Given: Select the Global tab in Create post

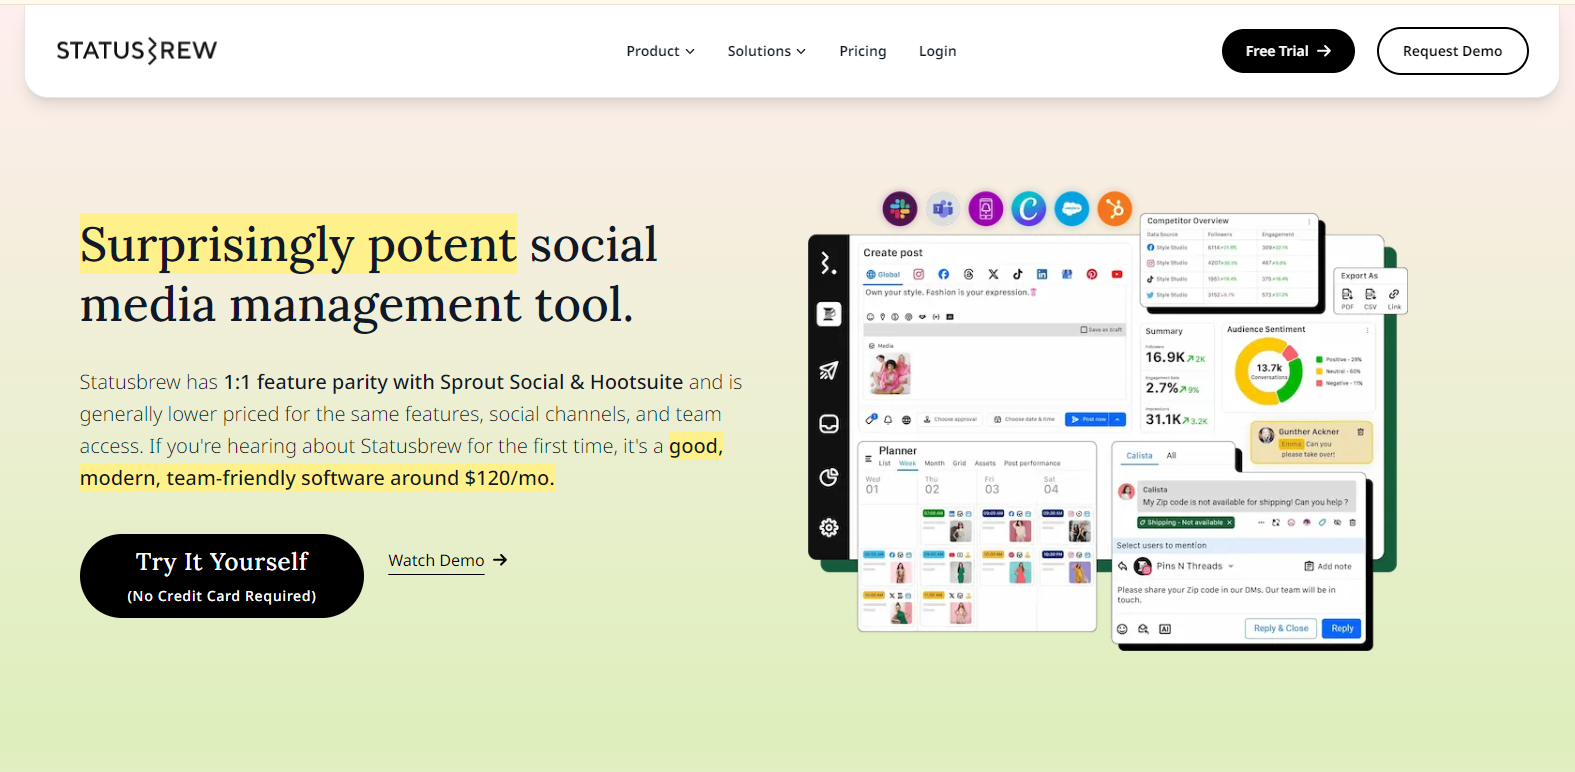Looking at the screenshot, I should tap(883, 274).
